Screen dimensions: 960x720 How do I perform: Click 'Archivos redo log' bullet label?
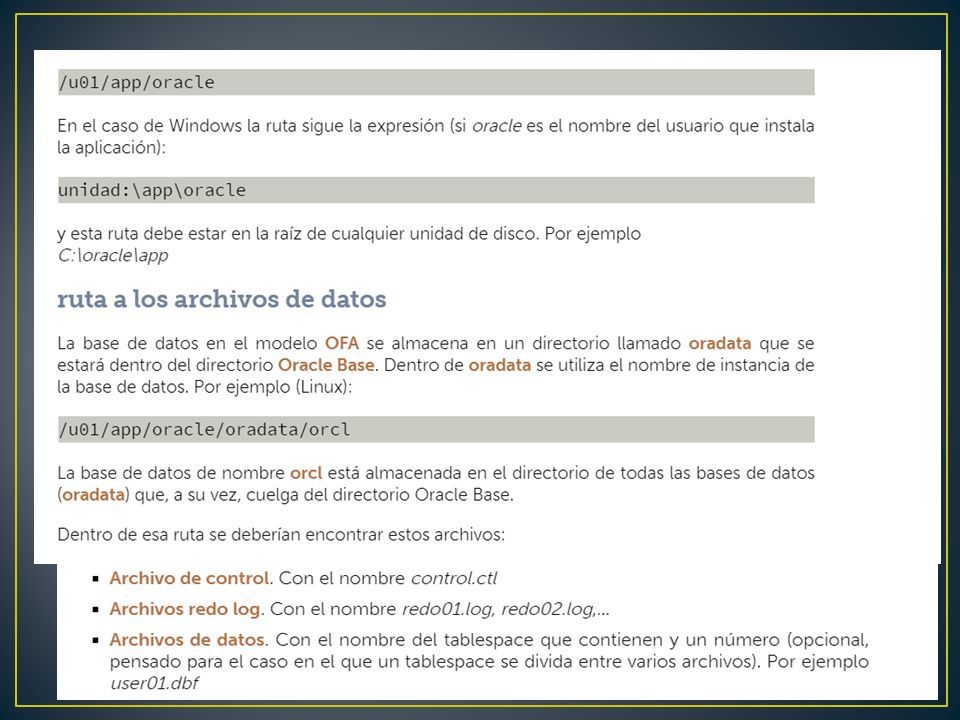[x=185, y=609]
